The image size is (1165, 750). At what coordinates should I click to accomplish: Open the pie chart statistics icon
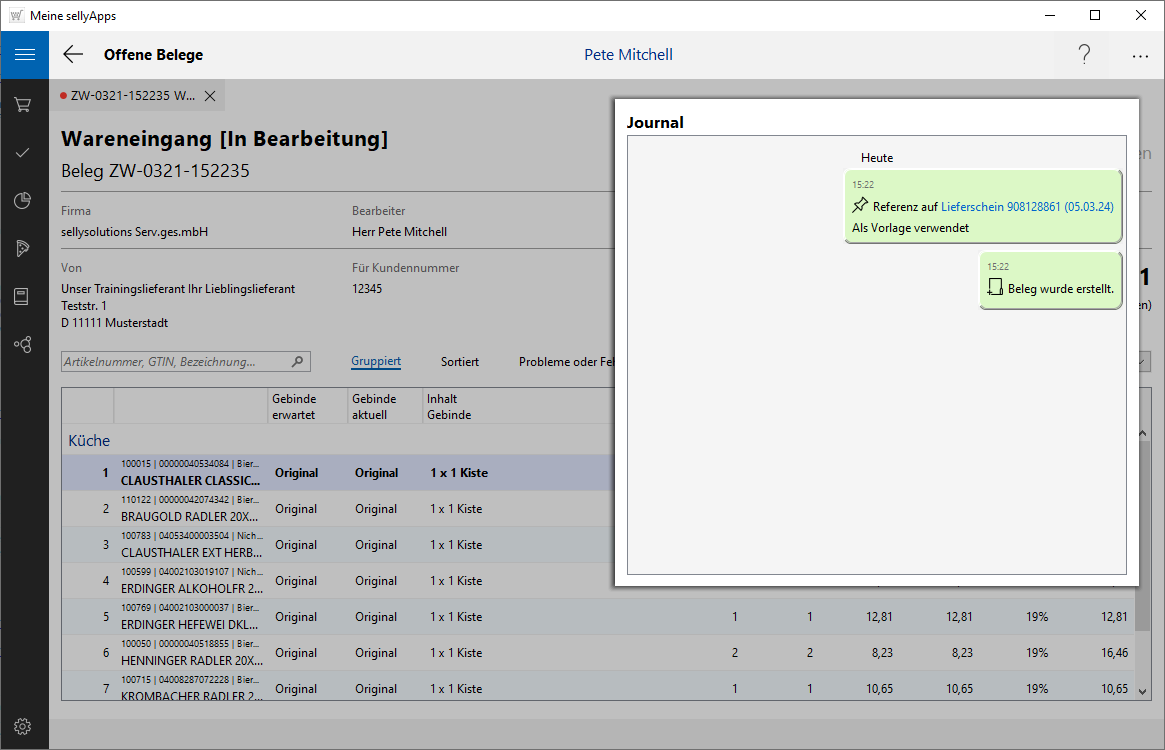pyautogui.click(x=24, y=201)
